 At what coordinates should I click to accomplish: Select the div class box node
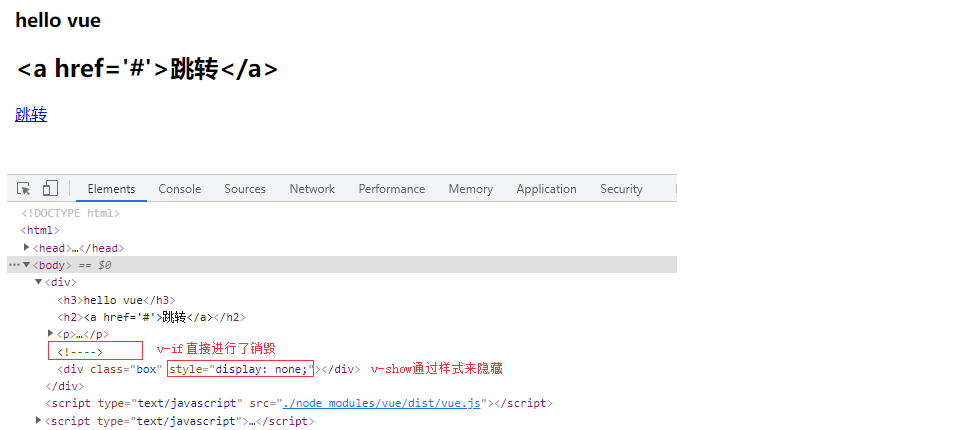pos(110,369)
